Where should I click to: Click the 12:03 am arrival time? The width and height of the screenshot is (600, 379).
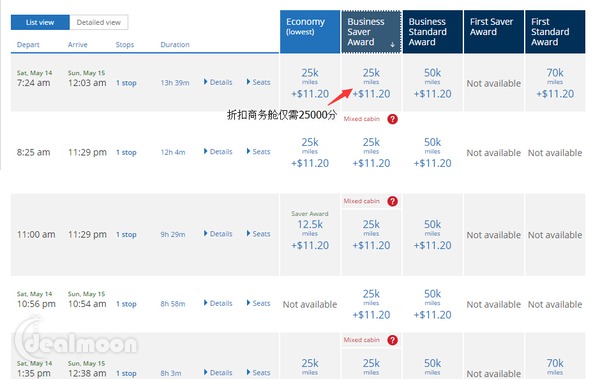click(87, 83)
